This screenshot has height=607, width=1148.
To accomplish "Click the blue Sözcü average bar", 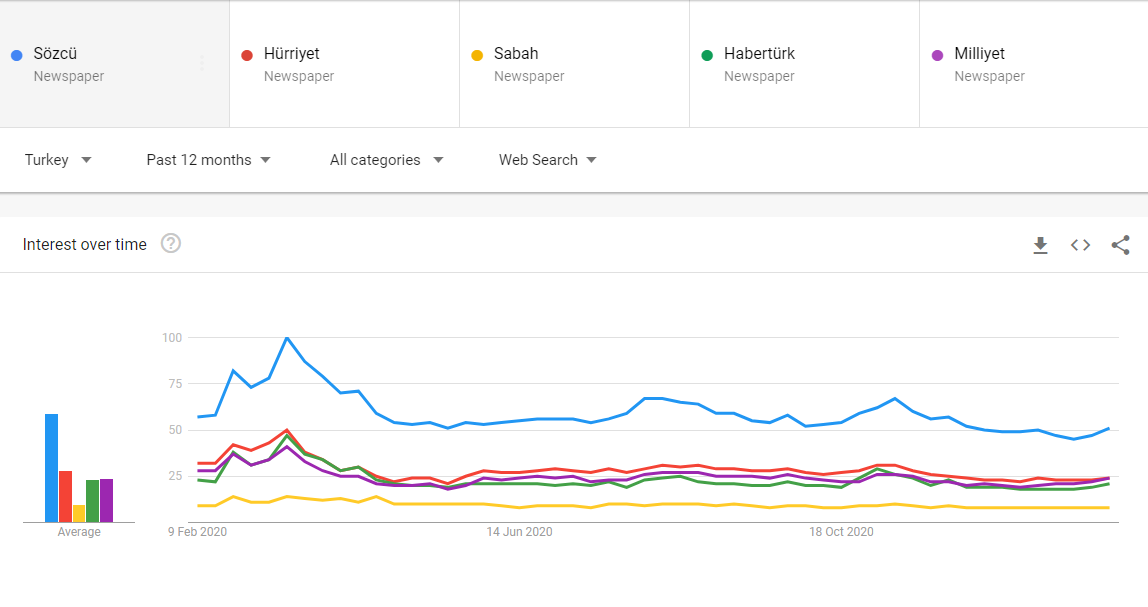I will click(51, 468).
